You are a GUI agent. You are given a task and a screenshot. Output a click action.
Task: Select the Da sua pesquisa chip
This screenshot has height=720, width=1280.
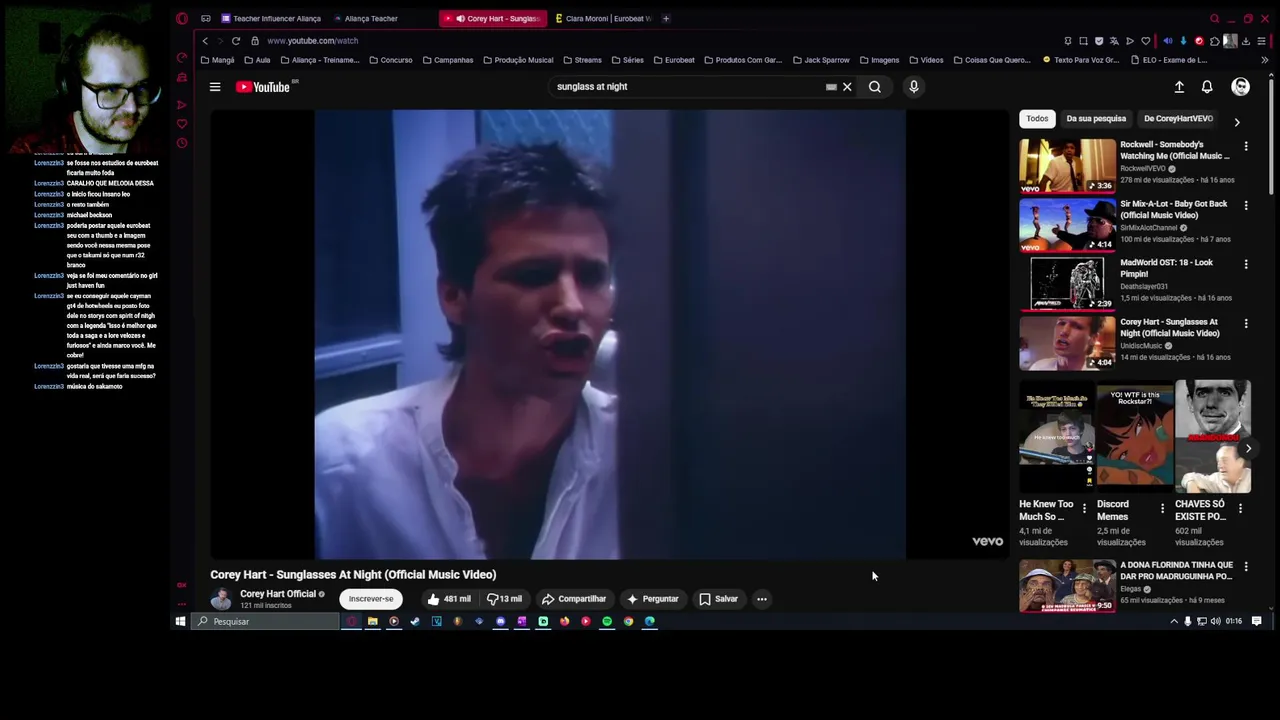click(x=1096, y=119)
